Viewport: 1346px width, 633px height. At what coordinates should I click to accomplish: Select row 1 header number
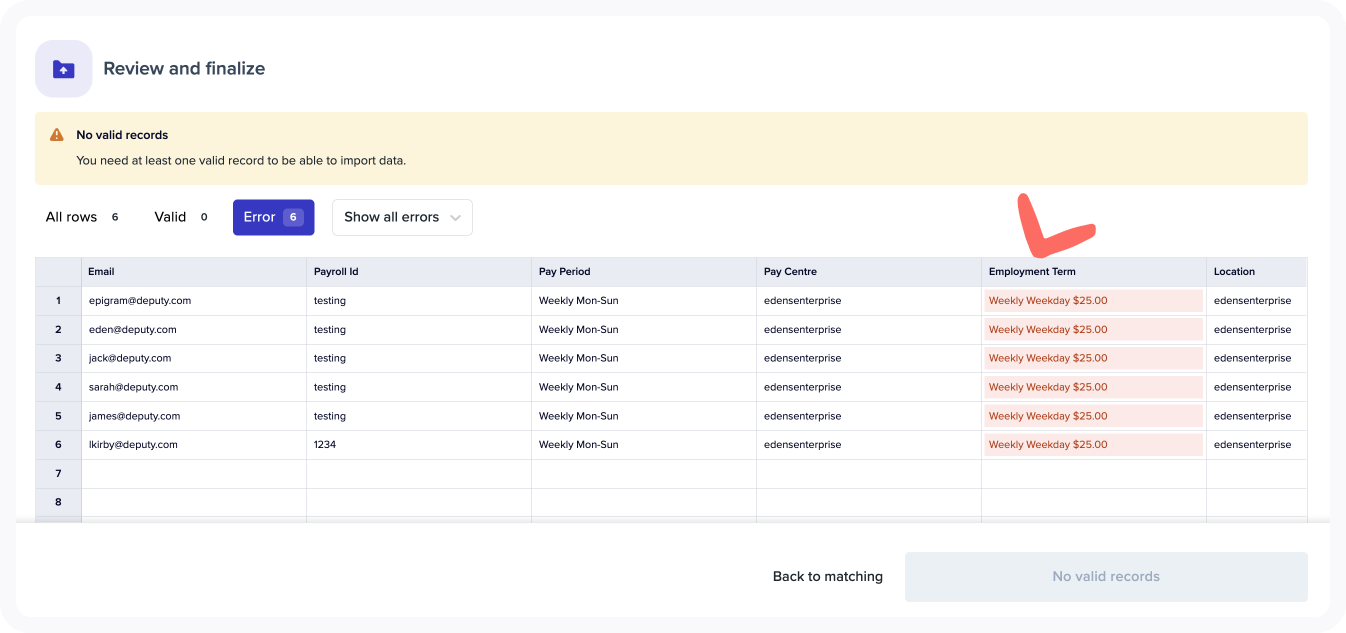point(58,301)
